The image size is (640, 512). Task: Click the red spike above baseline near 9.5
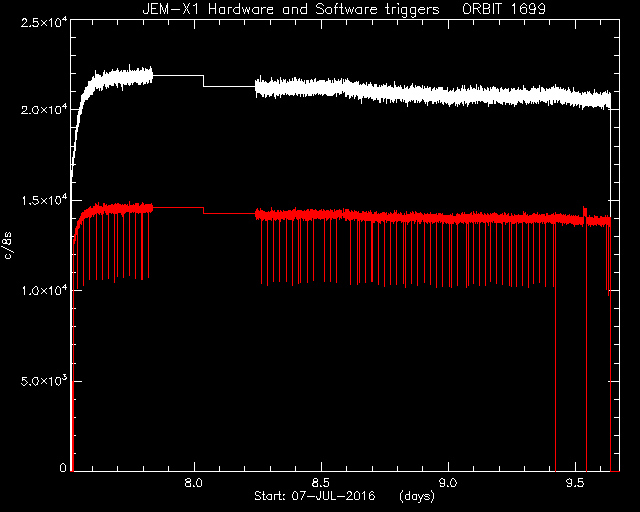point(584,211)
